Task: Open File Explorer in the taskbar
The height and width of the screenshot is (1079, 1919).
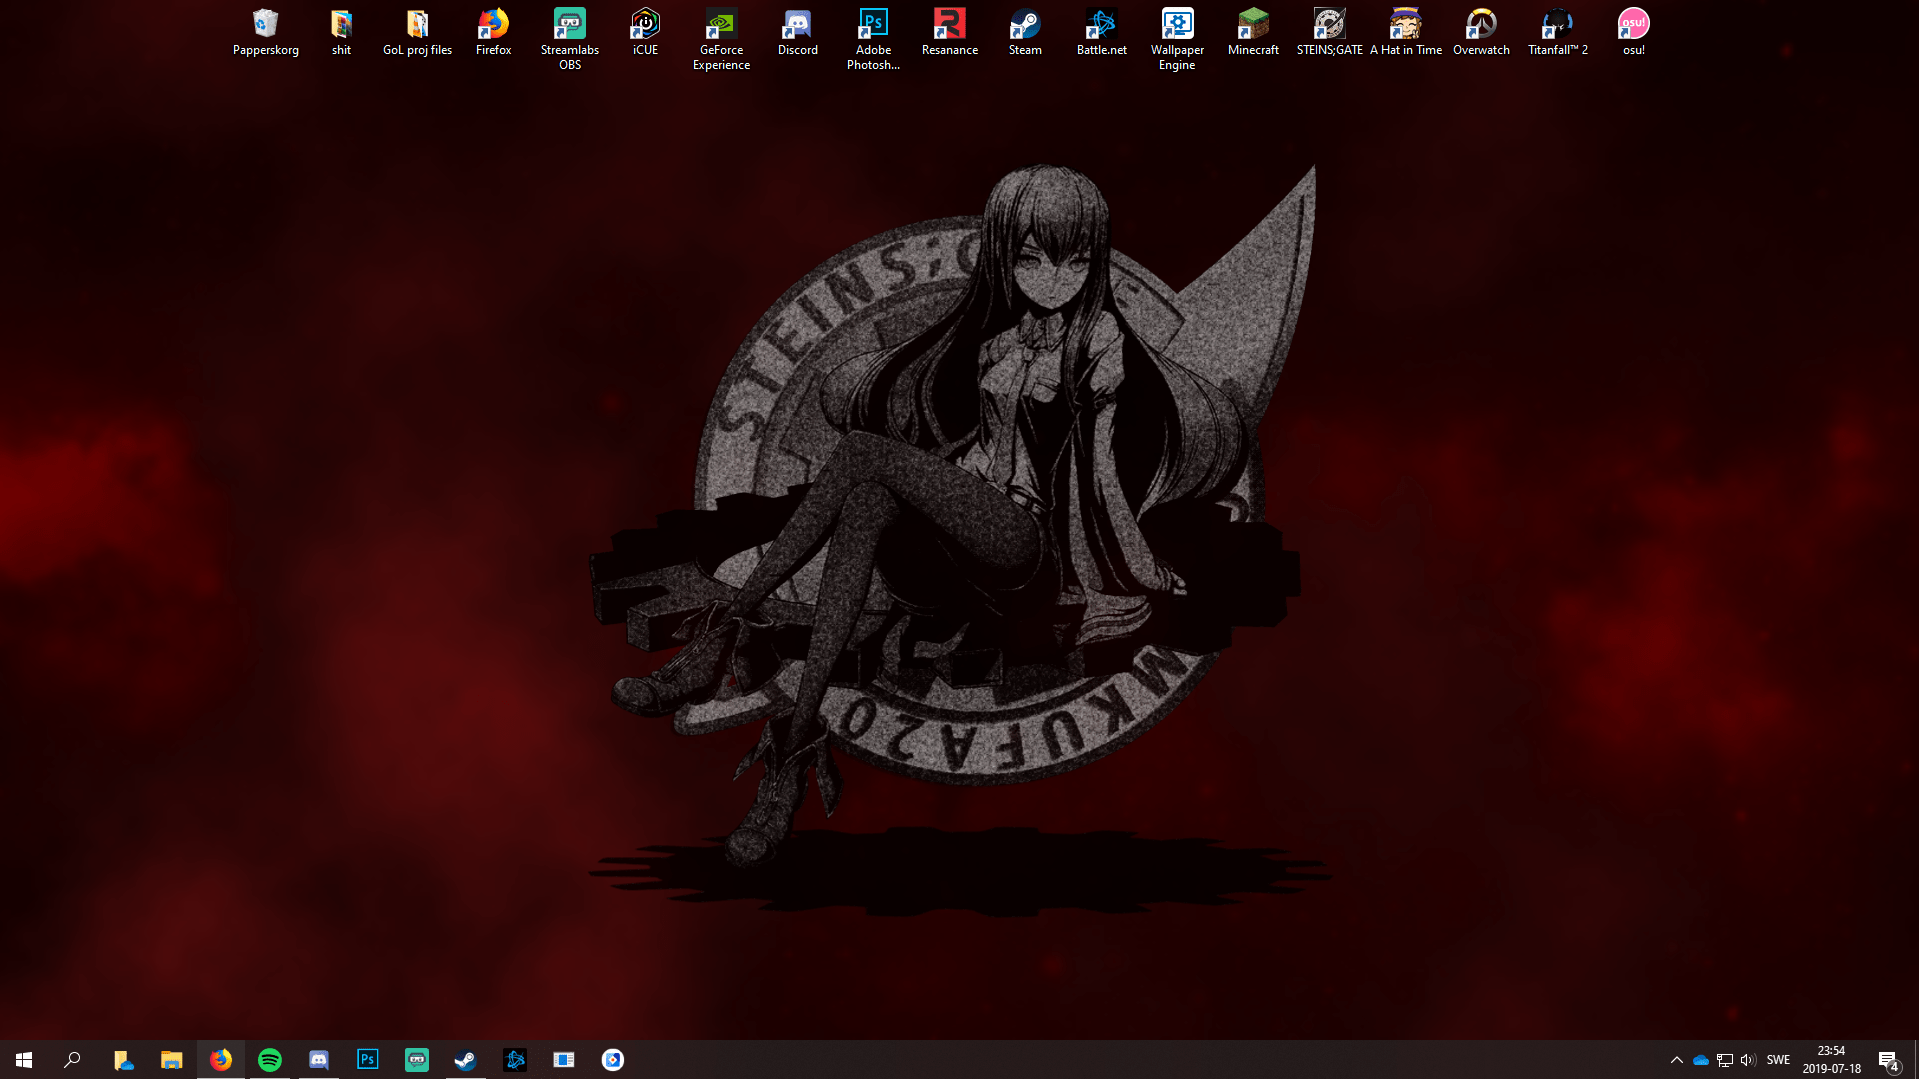Action: (172, 1060)
